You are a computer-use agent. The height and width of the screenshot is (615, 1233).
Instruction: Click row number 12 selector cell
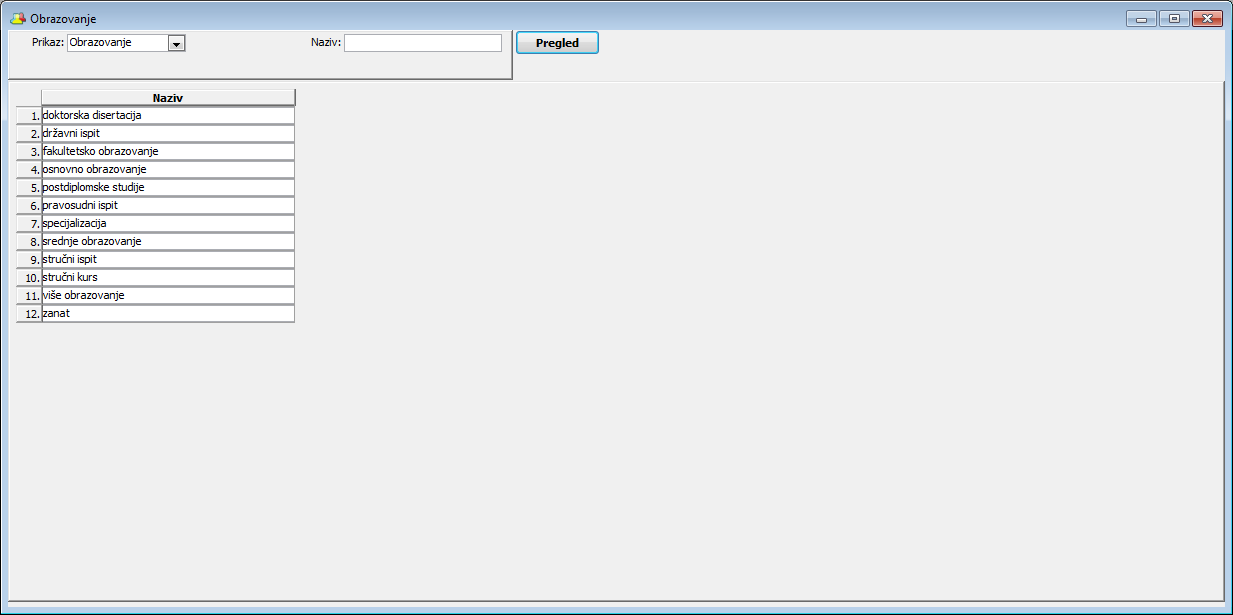pos(29,313)
